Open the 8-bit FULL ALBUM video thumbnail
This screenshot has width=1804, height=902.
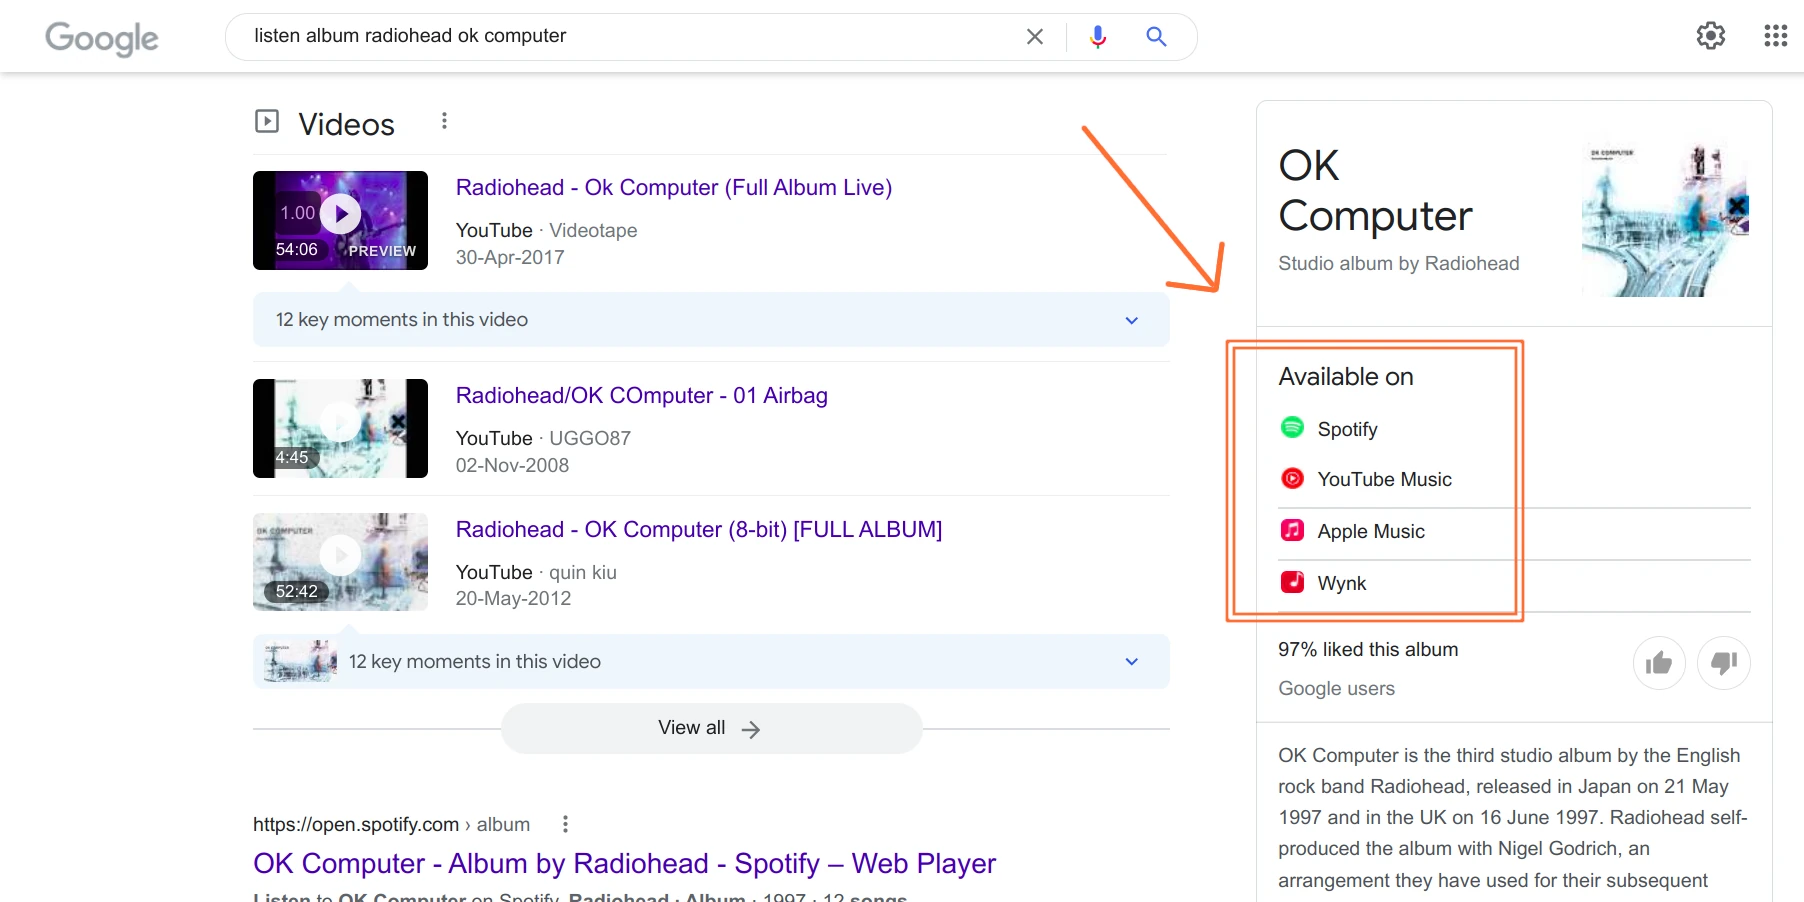[x=340, y=562]
